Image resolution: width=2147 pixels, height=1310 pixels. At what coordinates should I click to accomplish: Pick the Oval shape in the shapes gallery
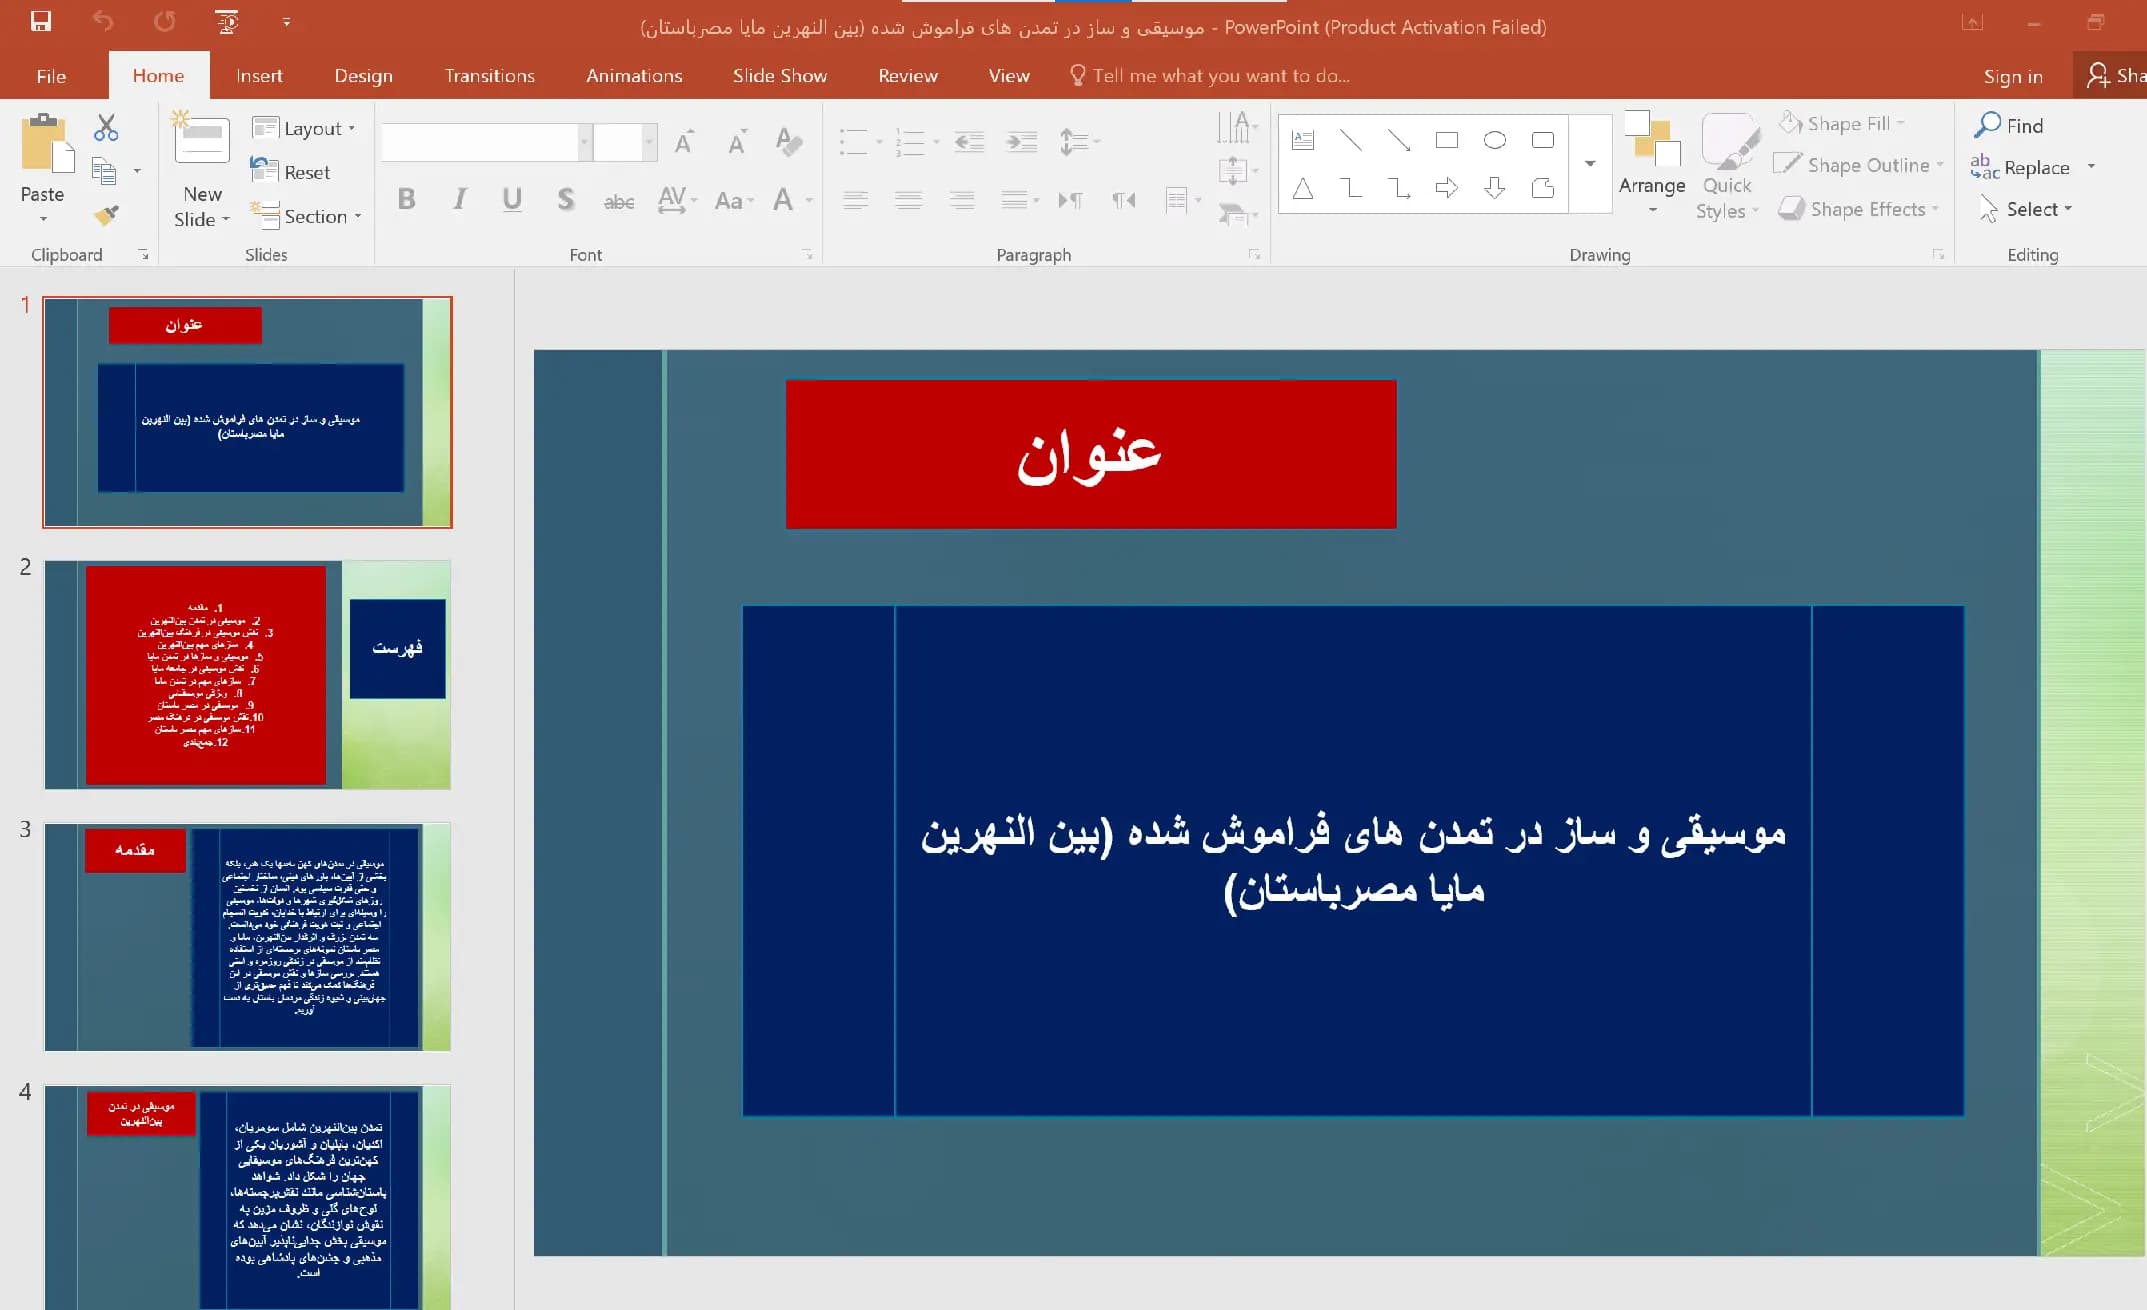1495,140
